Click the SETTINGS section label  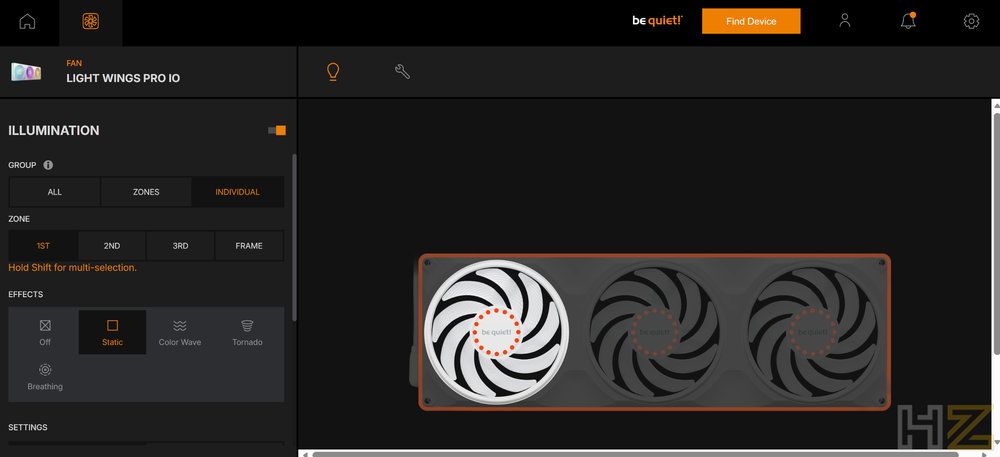[27, 427]
